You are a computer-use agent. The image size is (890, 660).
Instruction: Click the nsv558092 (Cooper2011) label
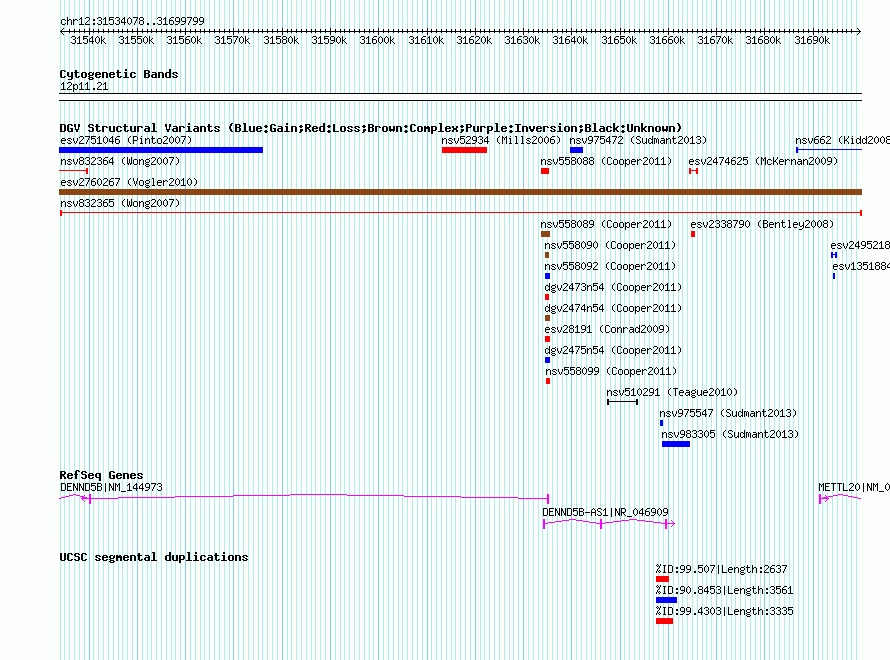coord(610,266)
